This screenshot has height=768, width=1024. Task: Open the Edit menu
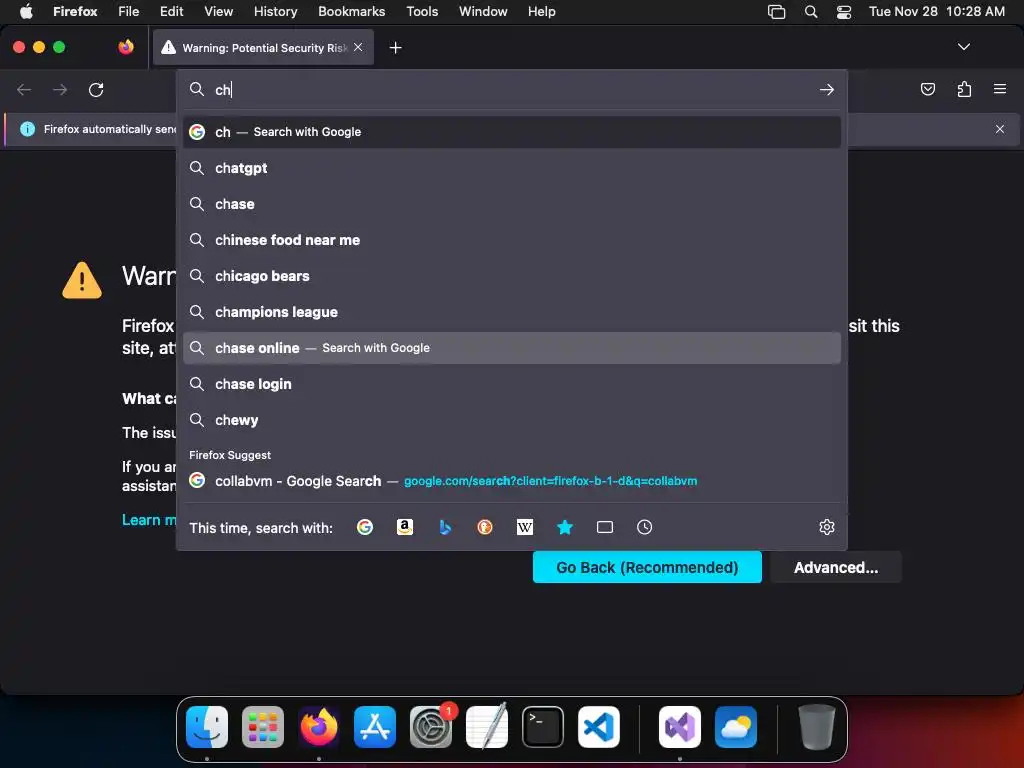pyautogui.click(x=172, y=11)
